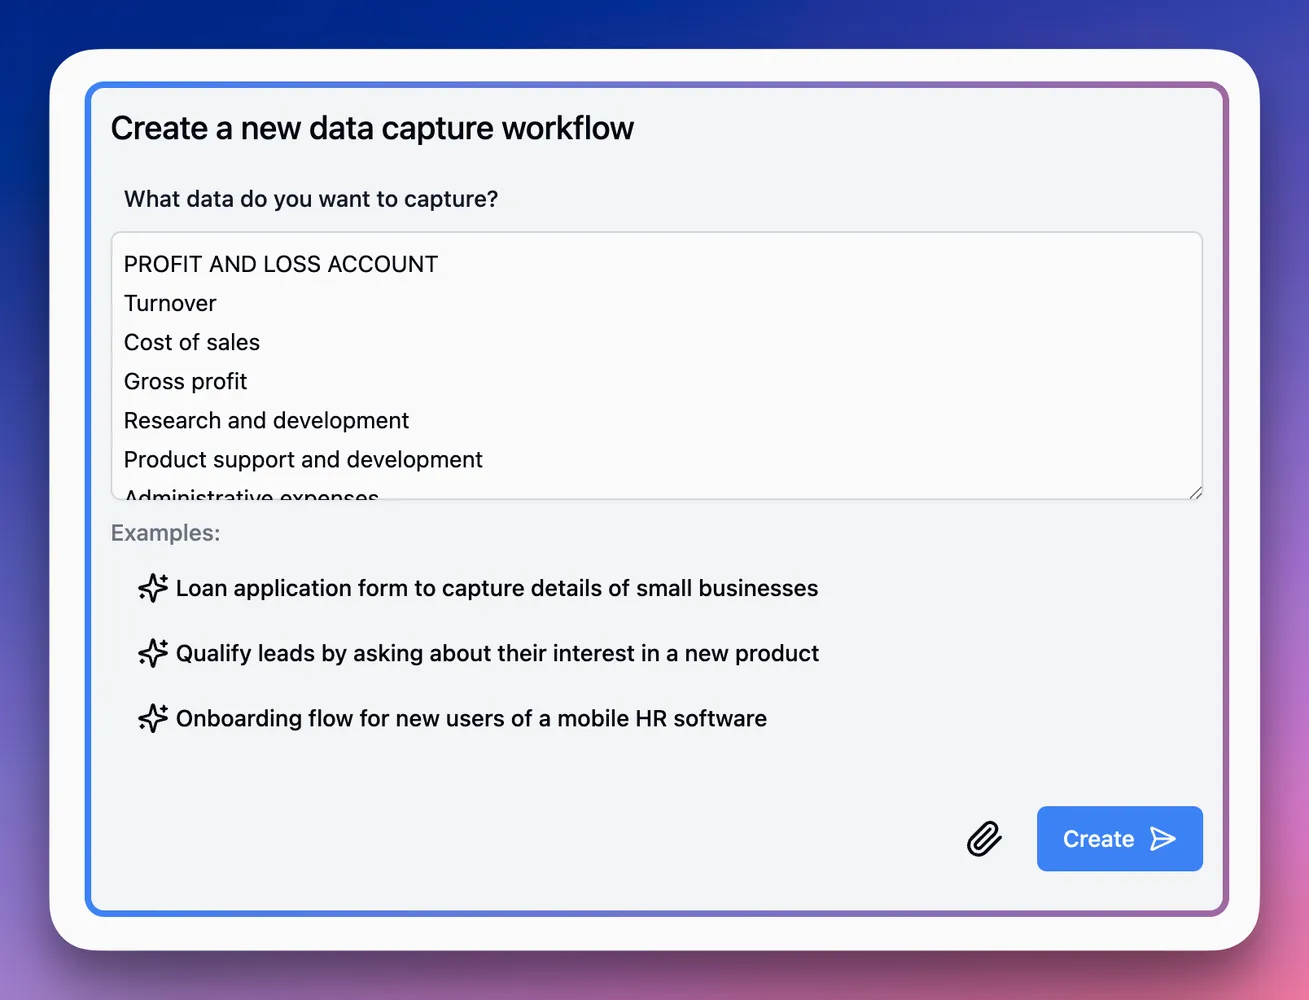This screenshot has height=1000, width=1309.
Task: Choose the mobile HR software onboarding example
Action: 470,718
